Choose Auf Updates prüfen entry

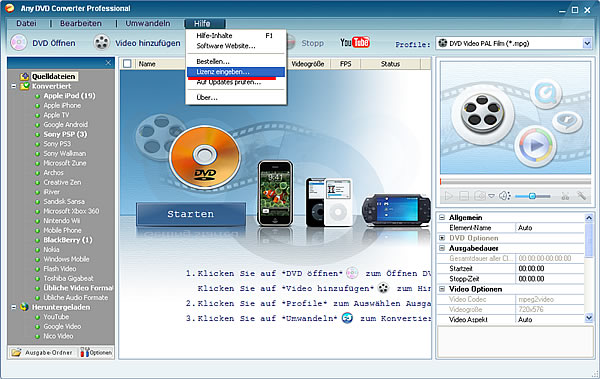tap(236, 82)
